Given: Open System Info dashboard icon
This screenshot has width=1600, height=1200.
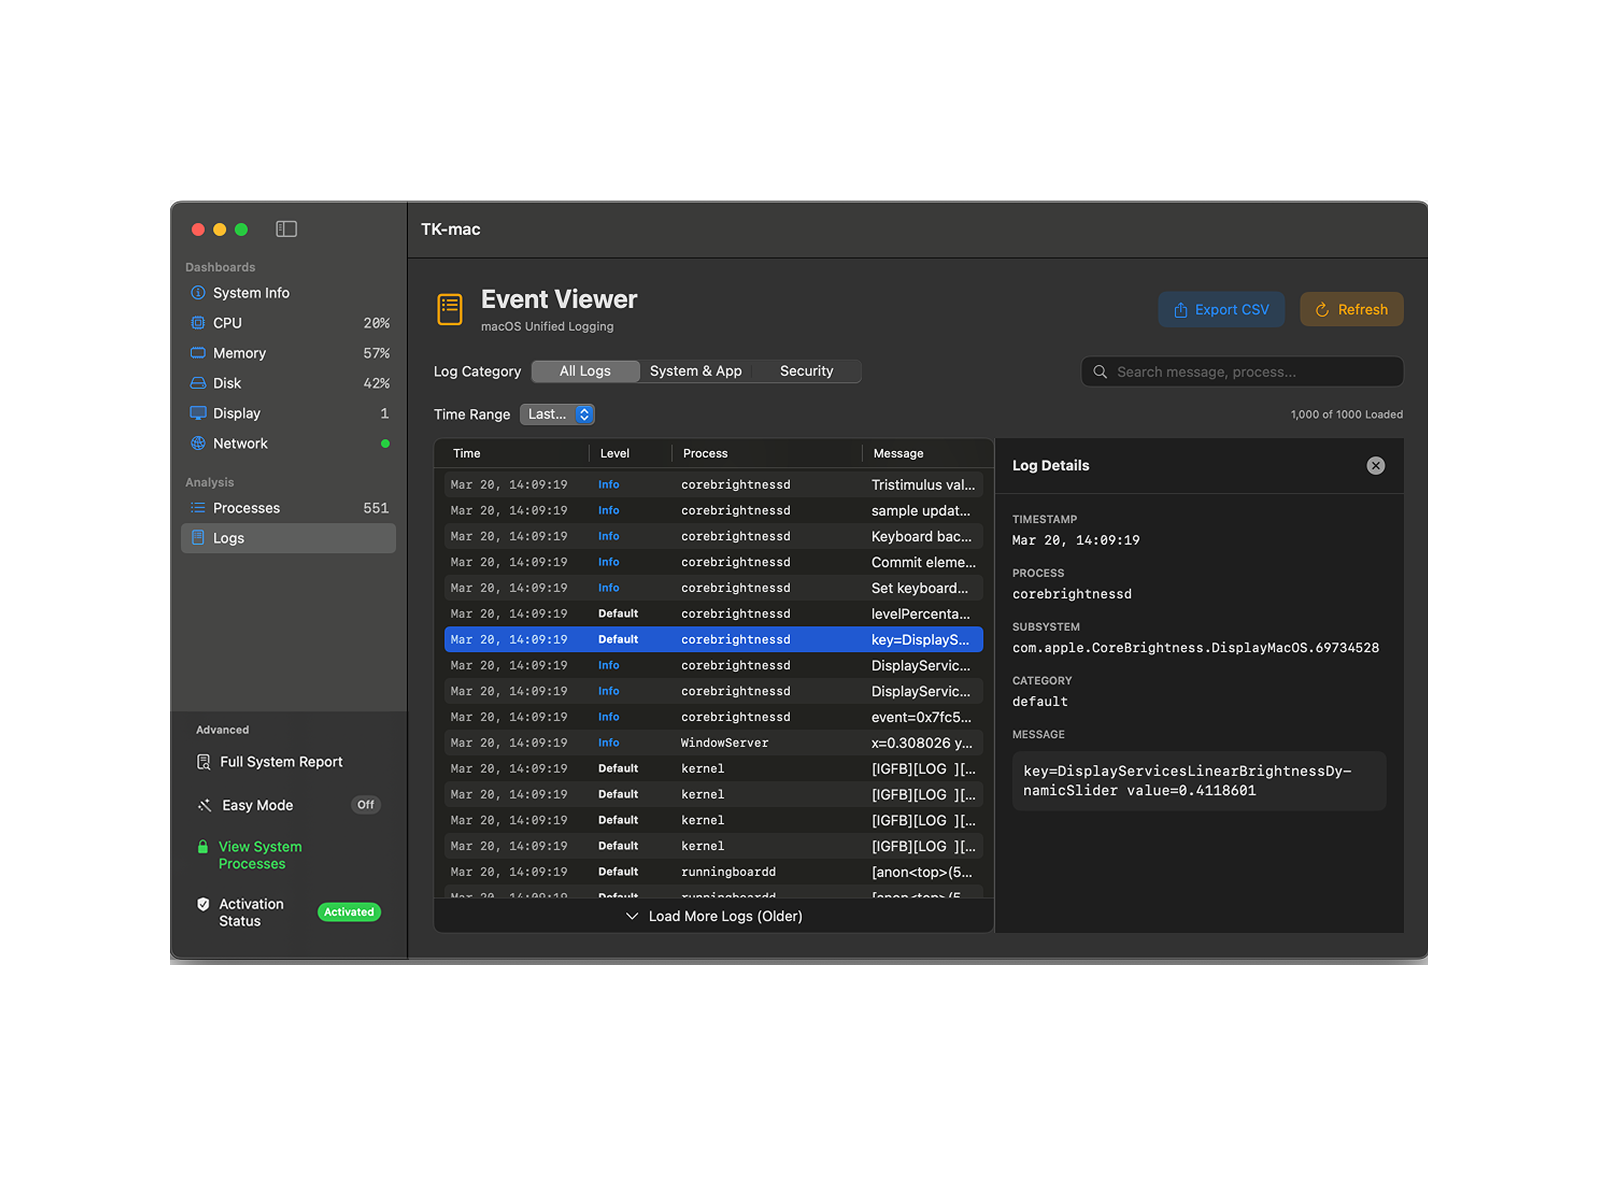Looking at the screenshot, I should pyautogui.click(x=198, y=293).
